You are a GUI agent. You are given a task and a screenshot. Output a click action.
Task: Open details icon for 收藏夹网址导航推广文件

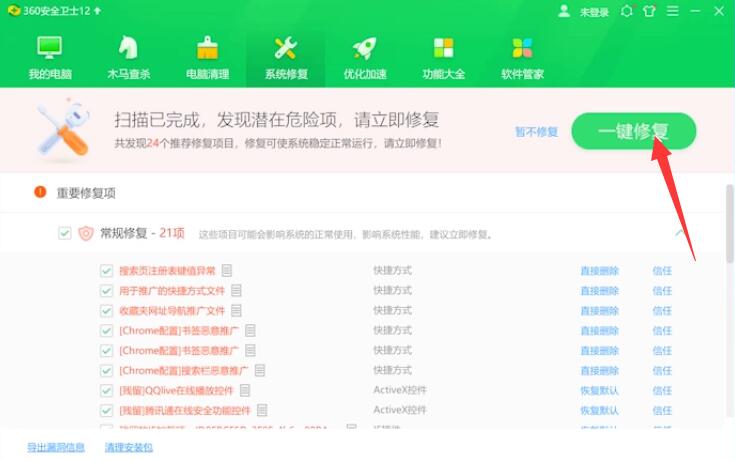click(x=236, y=310)
